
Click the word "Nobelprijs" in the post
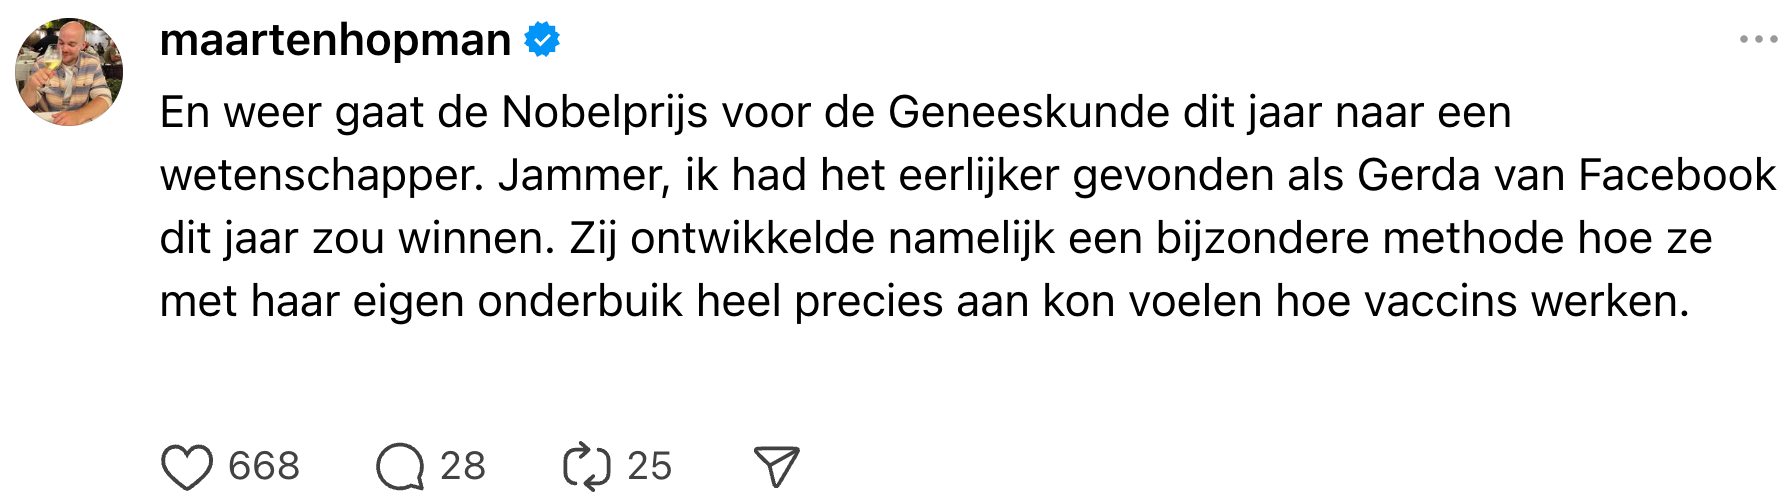(604, 113)
